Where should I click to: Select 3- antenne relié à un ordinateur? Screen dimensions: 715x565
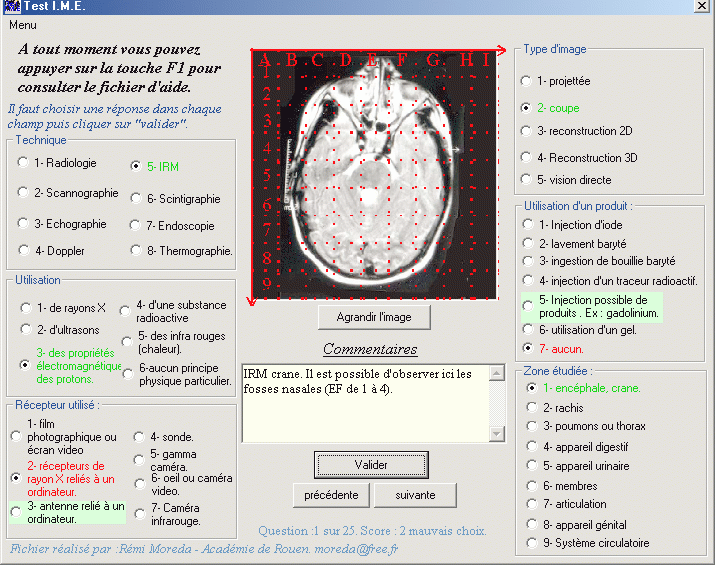tap(16, 512)
